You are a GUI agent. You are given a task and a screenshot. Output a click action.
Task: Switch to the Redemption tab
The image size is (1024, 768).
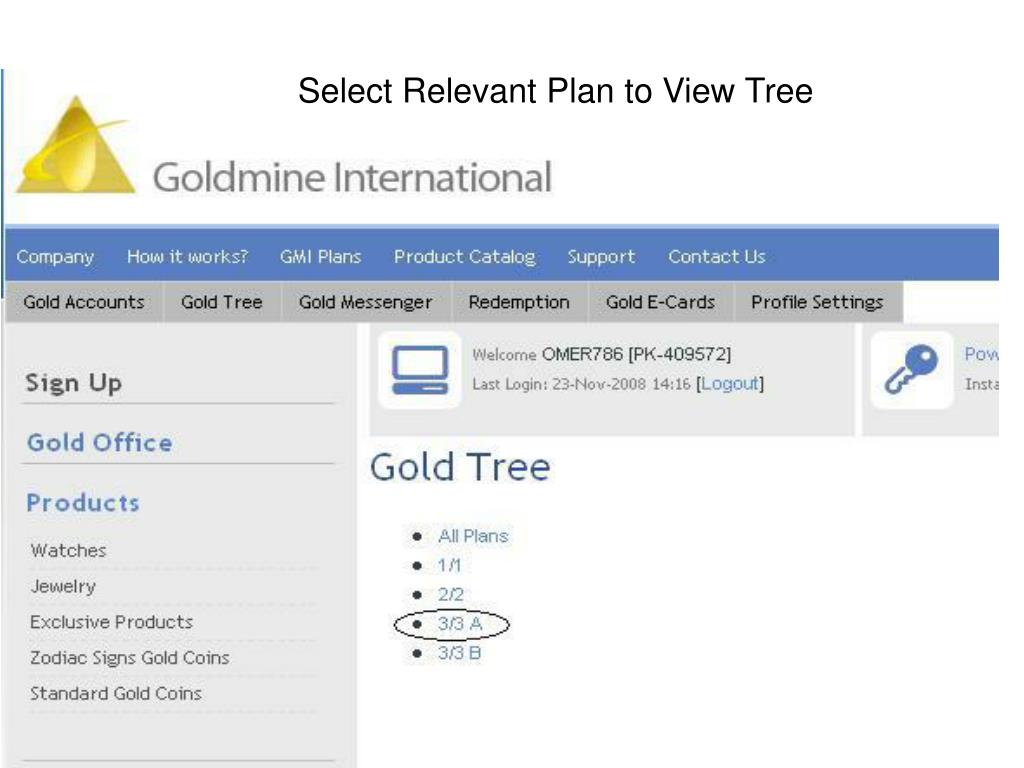[519, 302]
